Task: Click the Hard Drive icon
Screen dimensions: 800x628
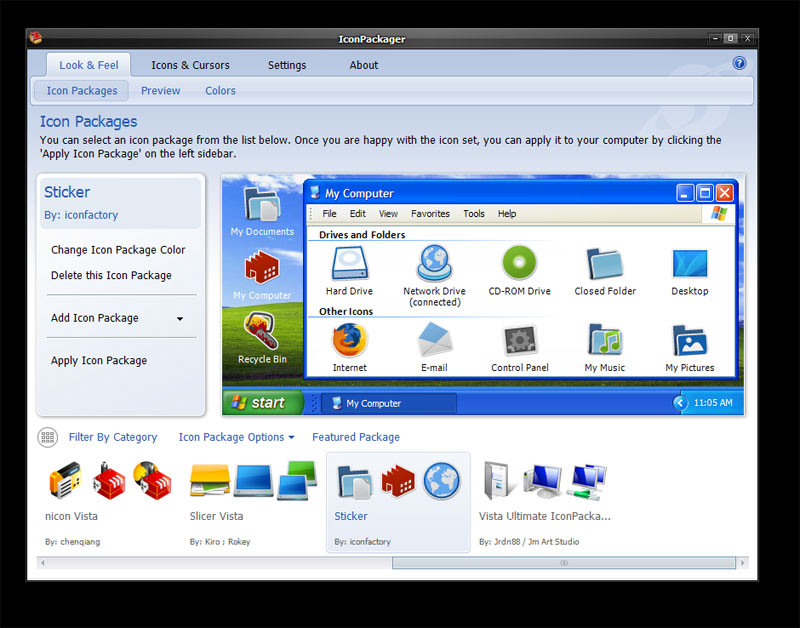Action: pyautogui.click(x=349, y=264)
